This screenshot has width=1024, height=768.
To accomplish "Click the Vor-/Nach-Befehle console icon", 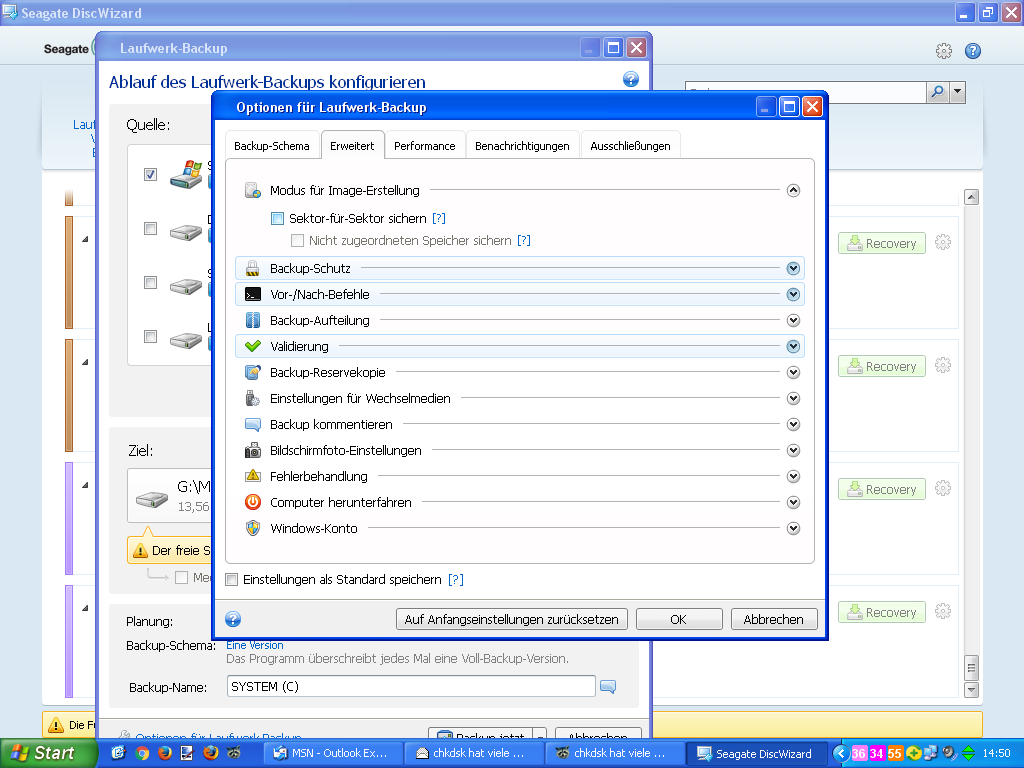I will click(253, 295).
